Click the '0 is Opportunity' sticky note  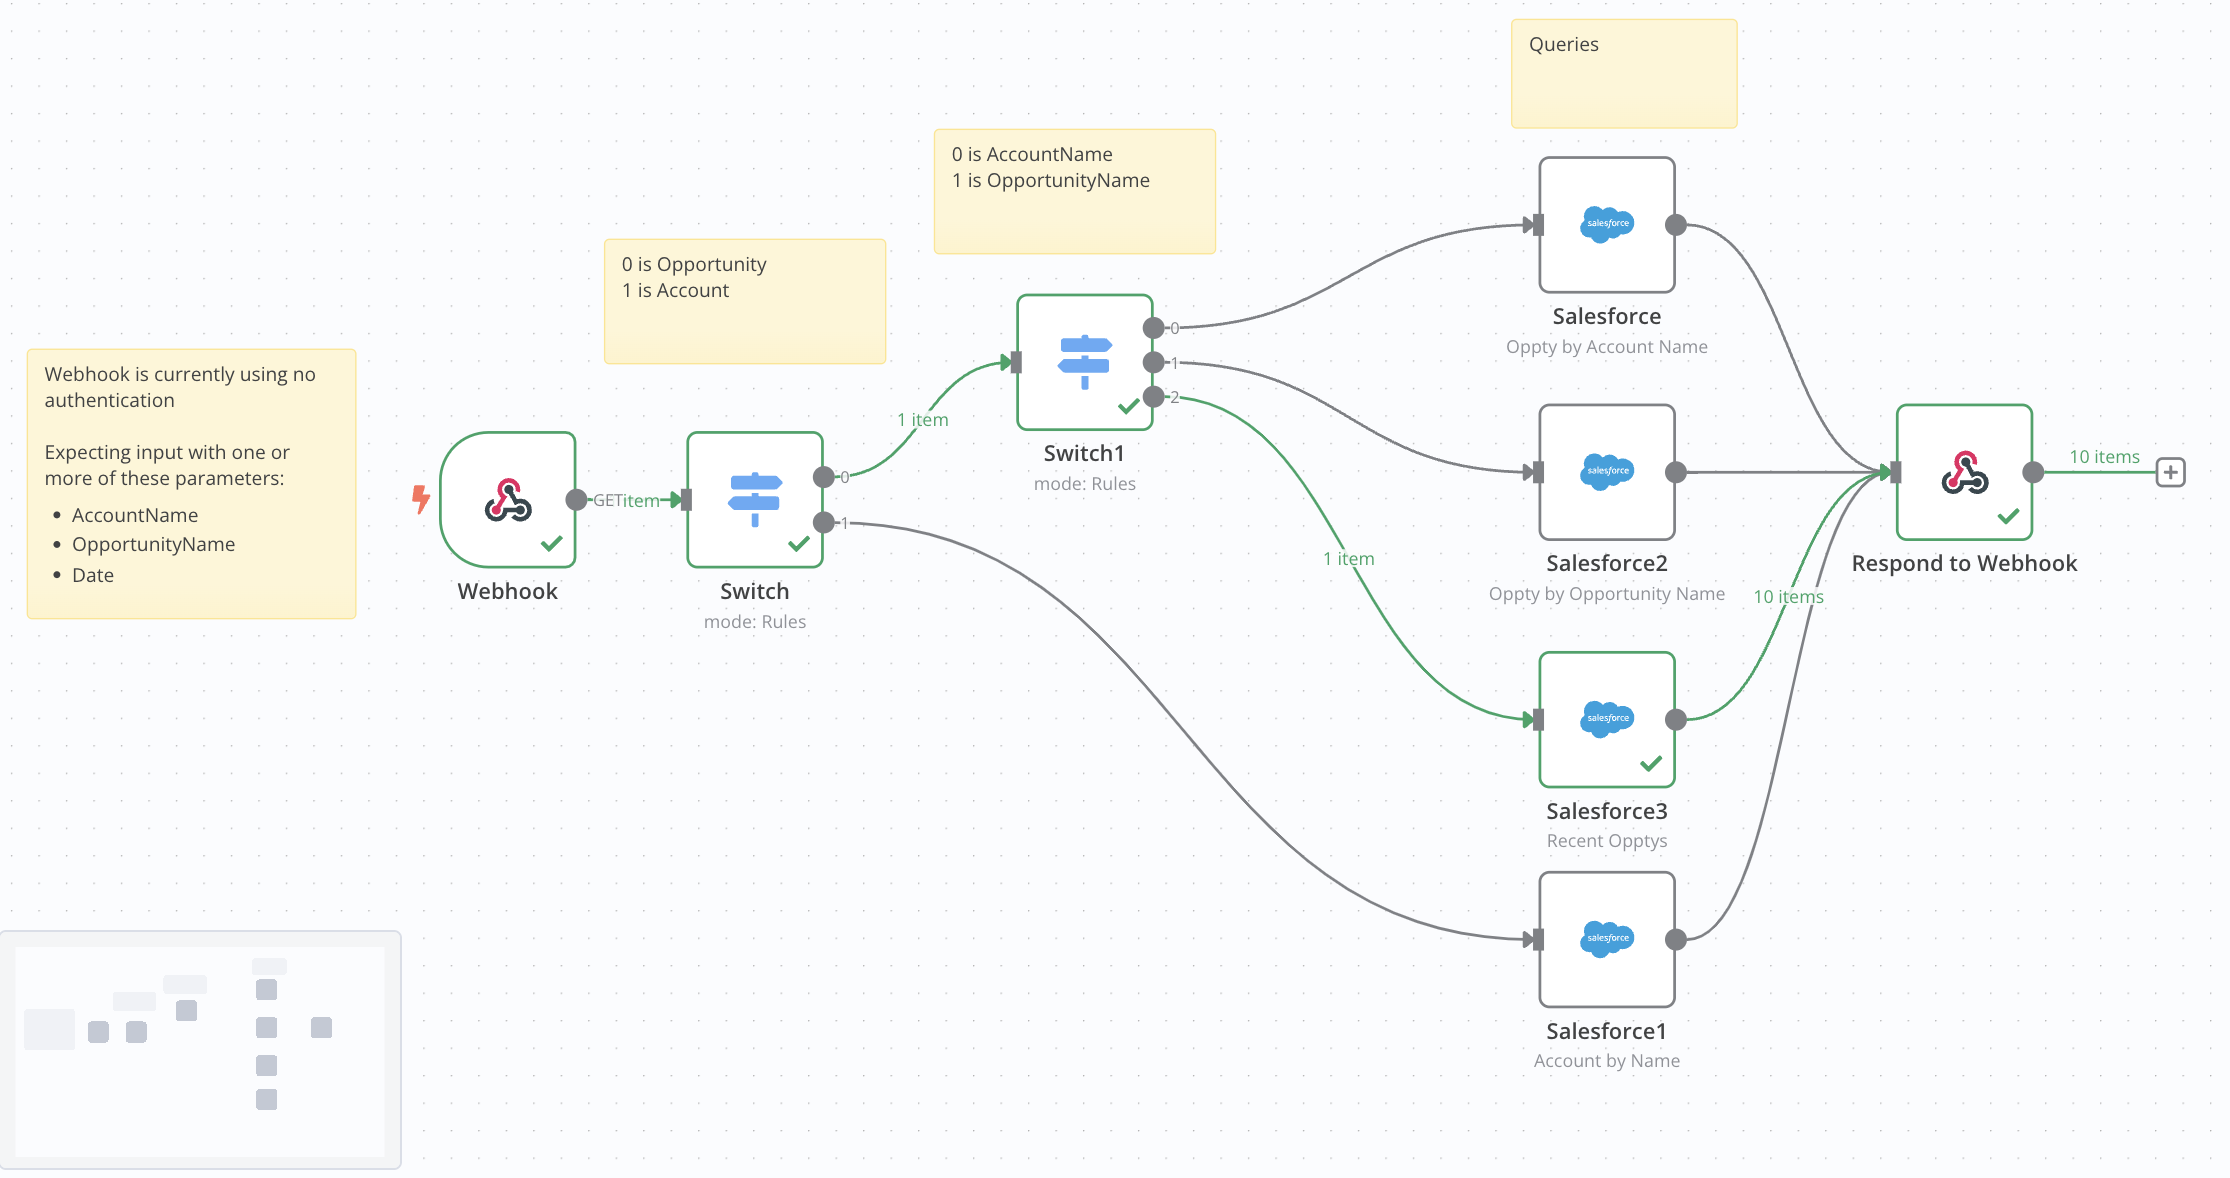coord(744,301)
